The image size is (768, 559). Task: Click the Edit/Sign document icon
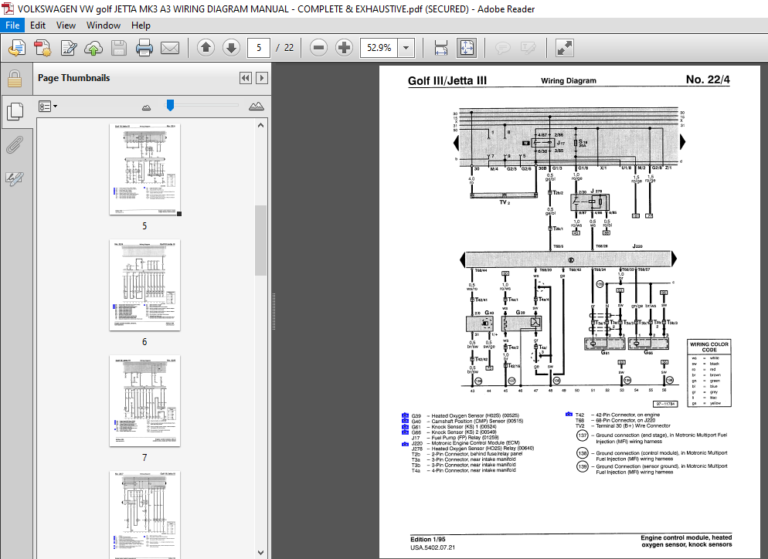coord(68,48)
